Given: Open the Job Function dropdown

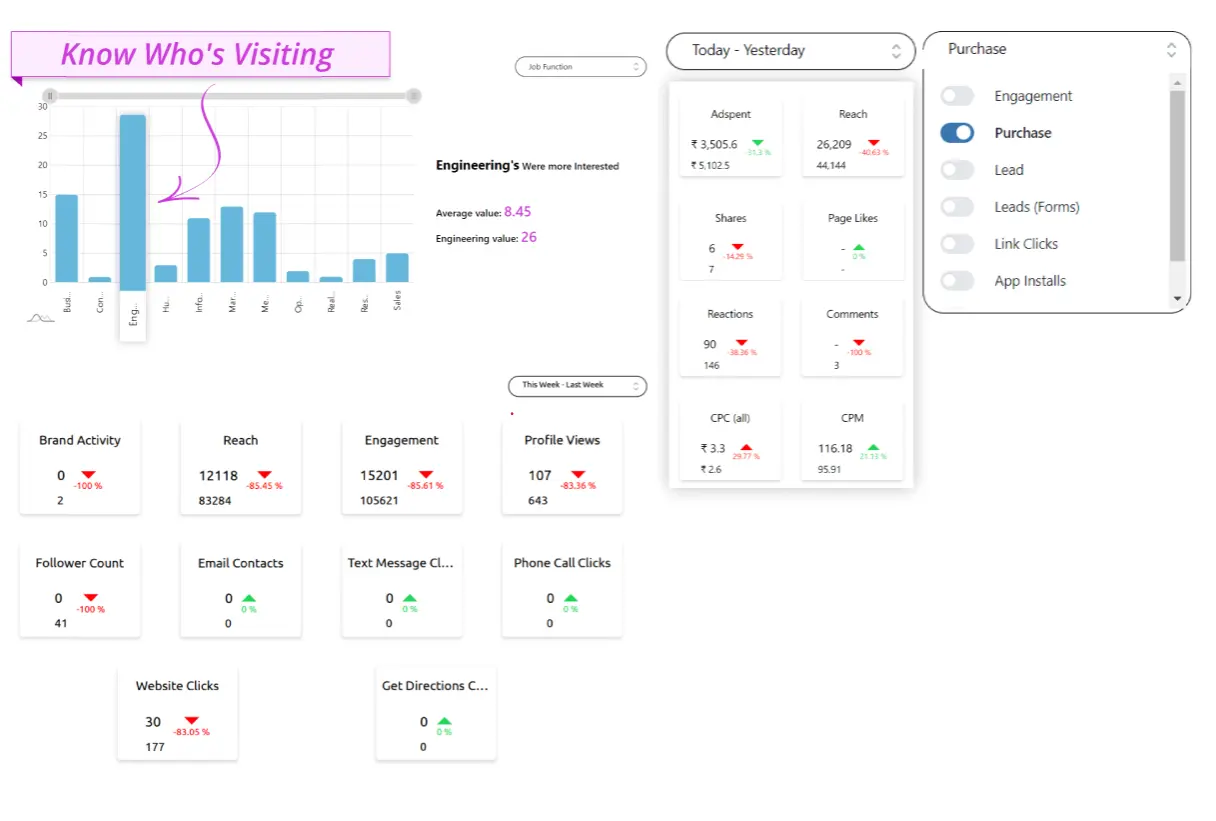Looking at the screenshot, I should pyautogui.click(x=581, y=67).
